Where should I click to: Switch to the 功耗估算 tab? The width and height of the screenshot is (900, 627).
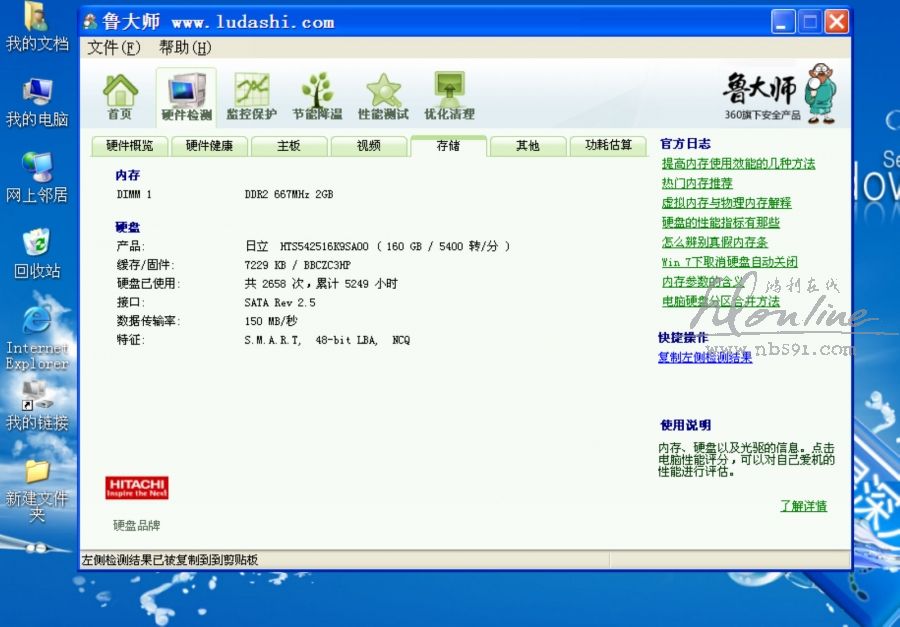pos(608,146)
